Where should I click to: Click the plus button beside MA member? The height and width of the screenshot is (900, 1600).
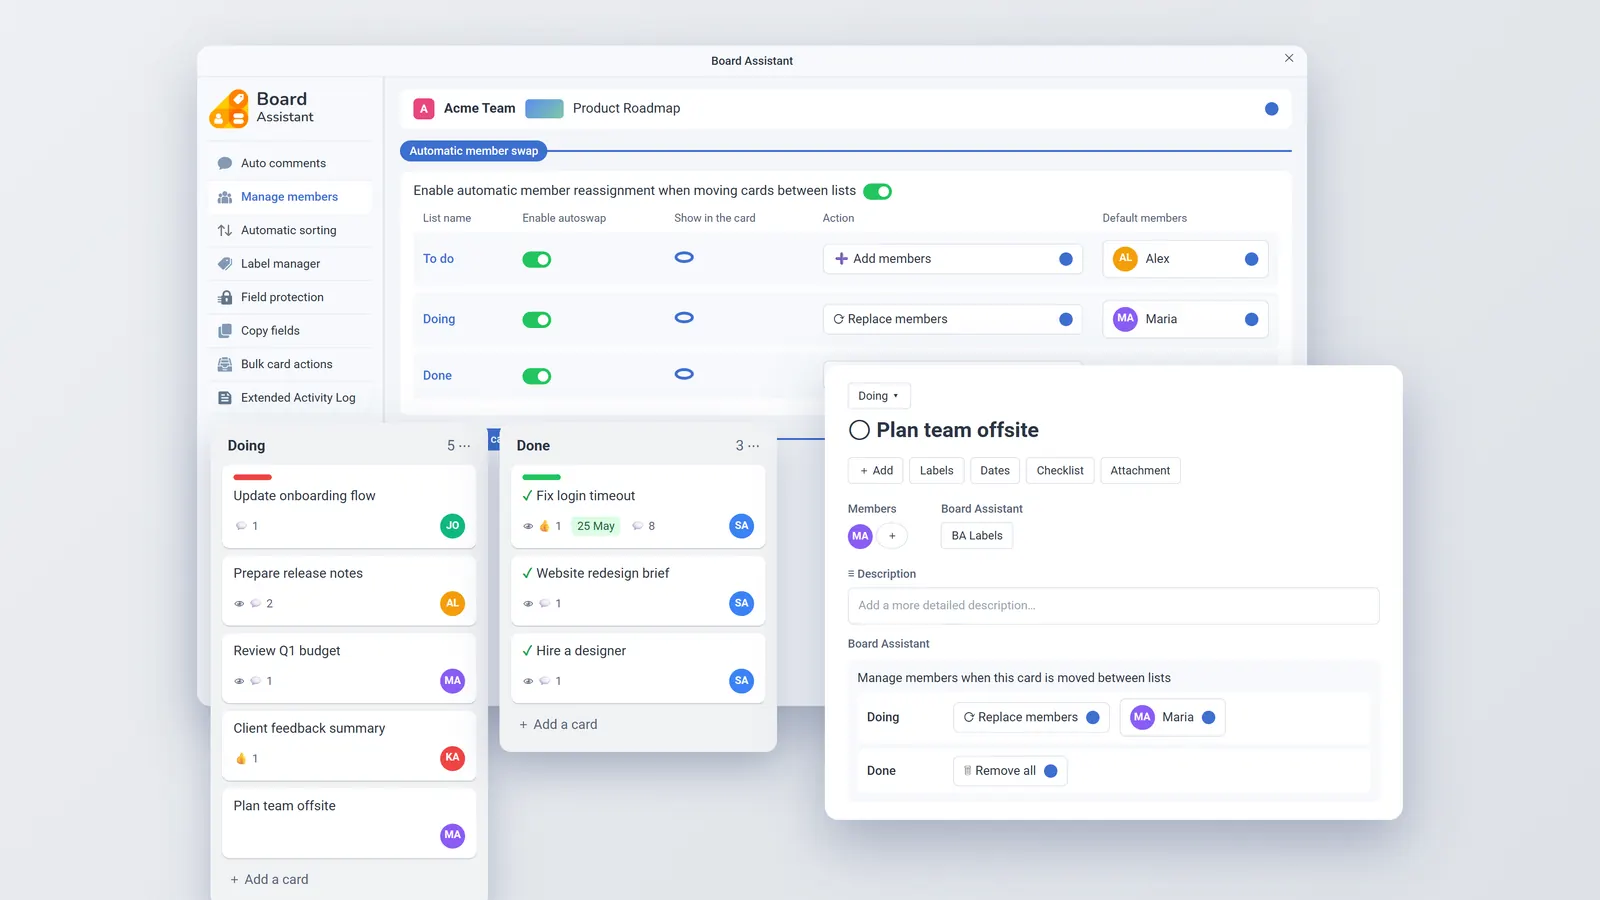(892, 536)
